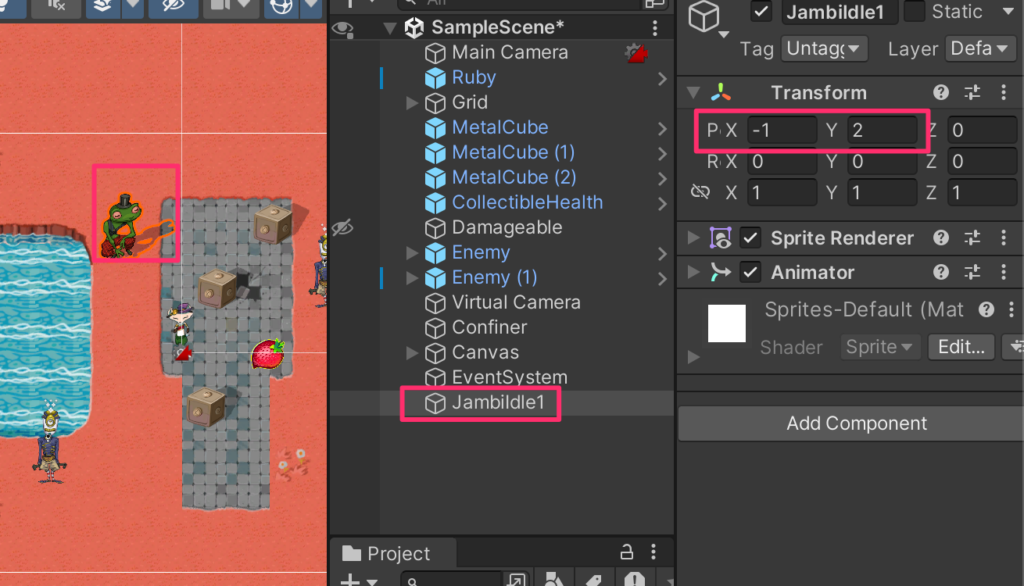
Task: Open the GameObject icon picker in Inspector
Action: 707,17
